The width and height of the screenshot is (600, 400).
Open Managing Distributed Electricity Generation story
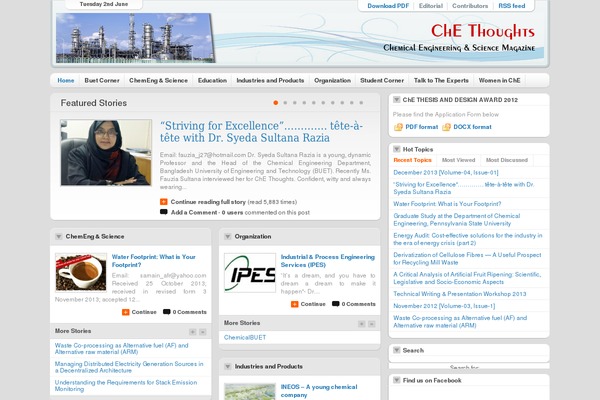coord(129,367)
